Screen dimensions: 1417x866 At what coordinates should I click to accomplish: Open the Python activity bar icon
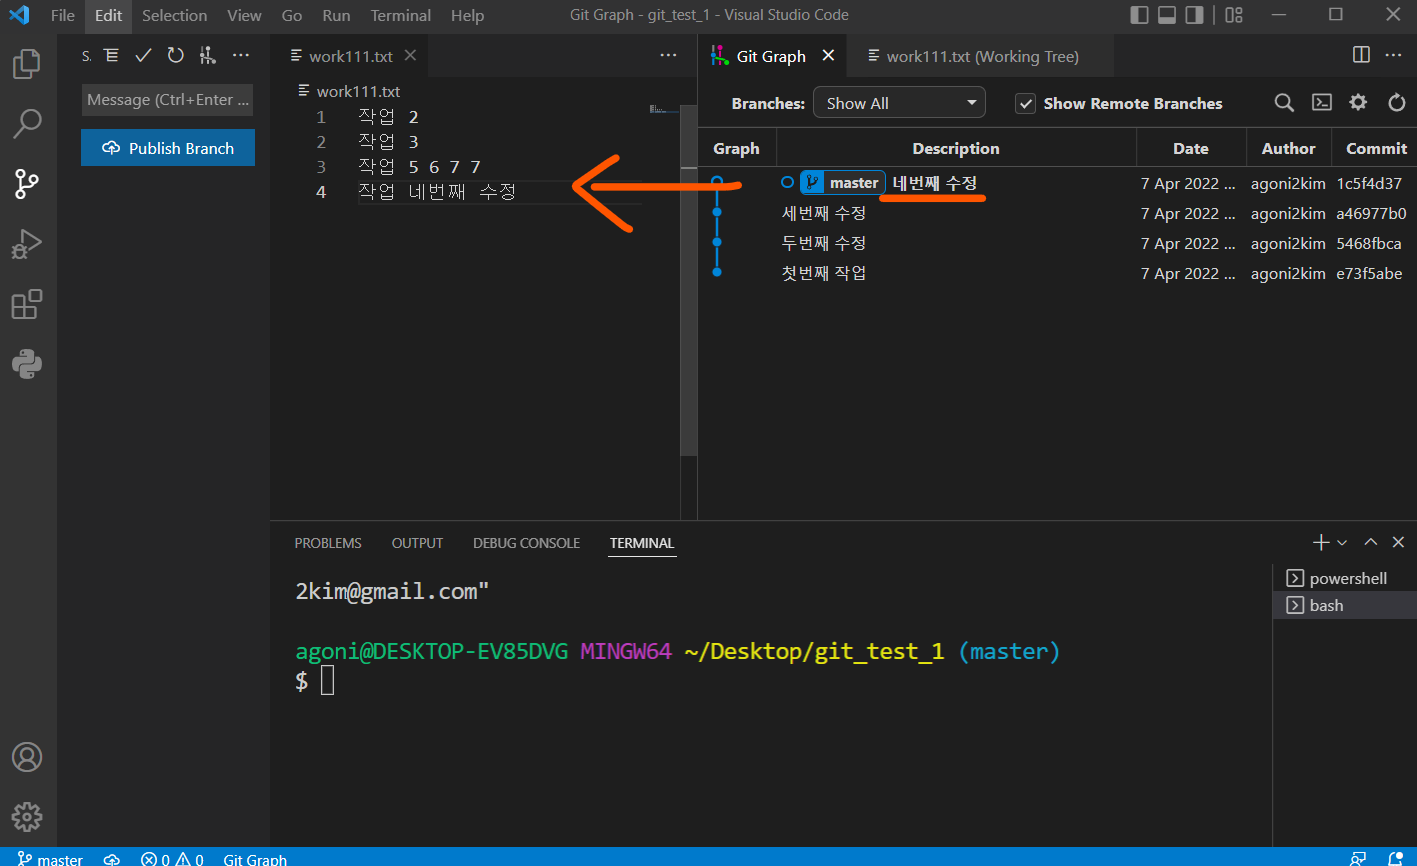coord(27,364)
